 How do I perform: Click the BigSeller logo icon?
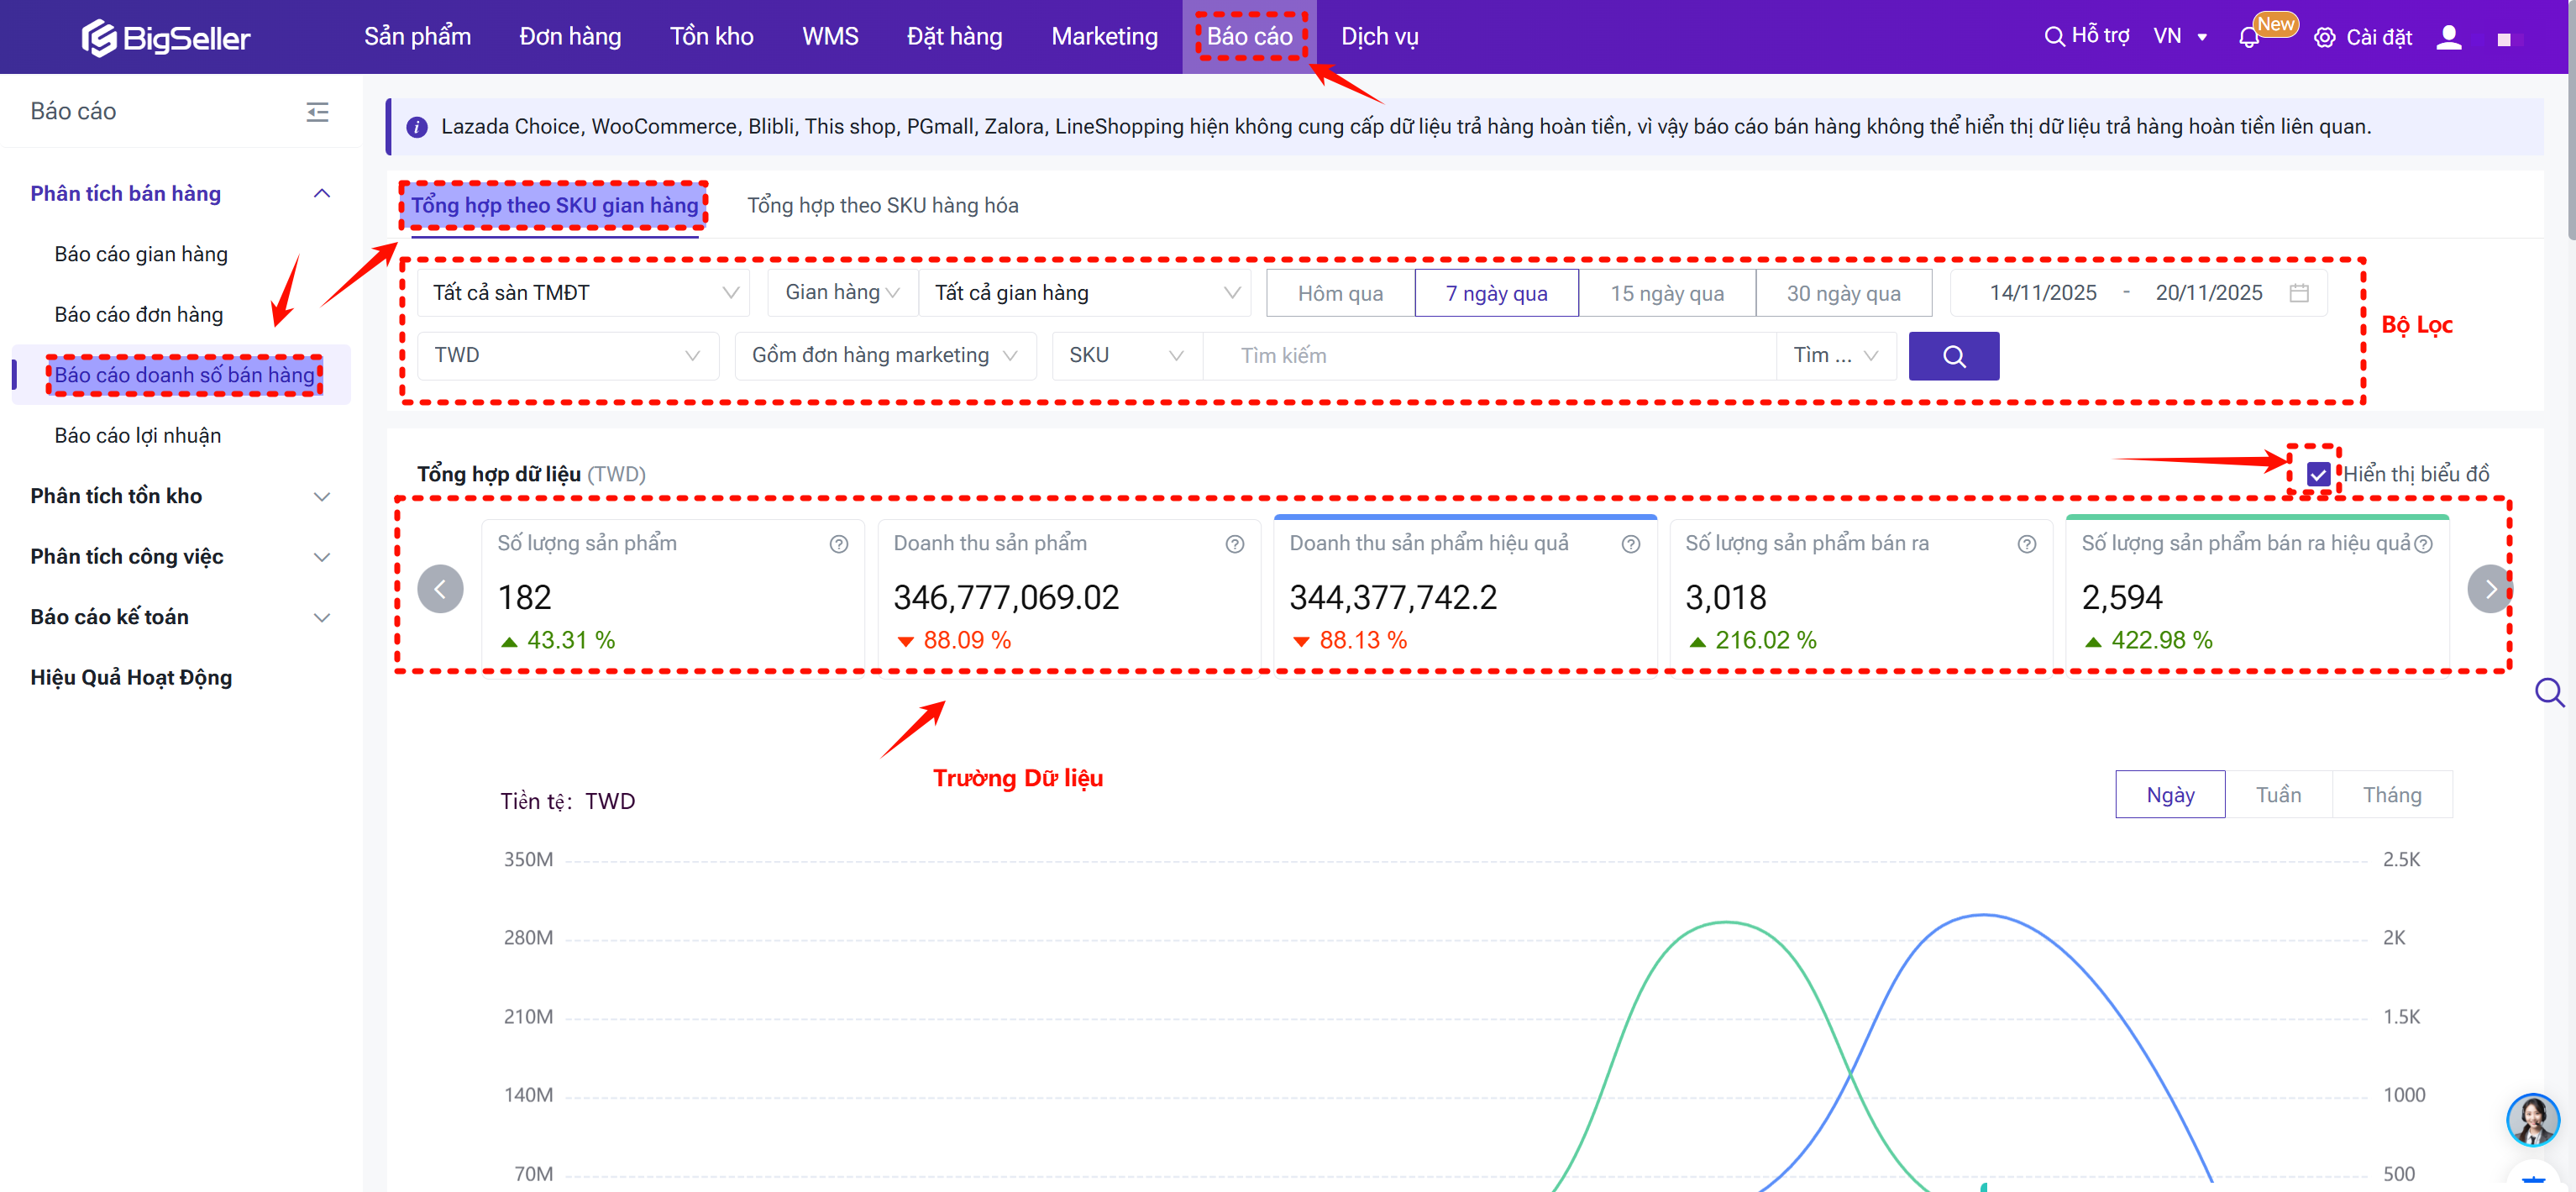[98, 38]
